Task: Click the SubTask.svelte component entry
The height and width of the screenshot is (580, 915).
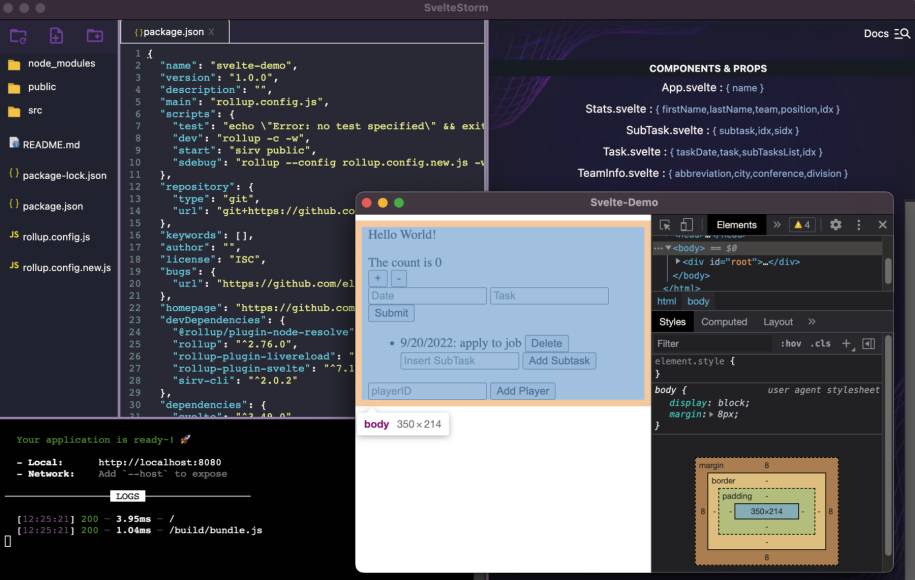Action: (713, 131)
